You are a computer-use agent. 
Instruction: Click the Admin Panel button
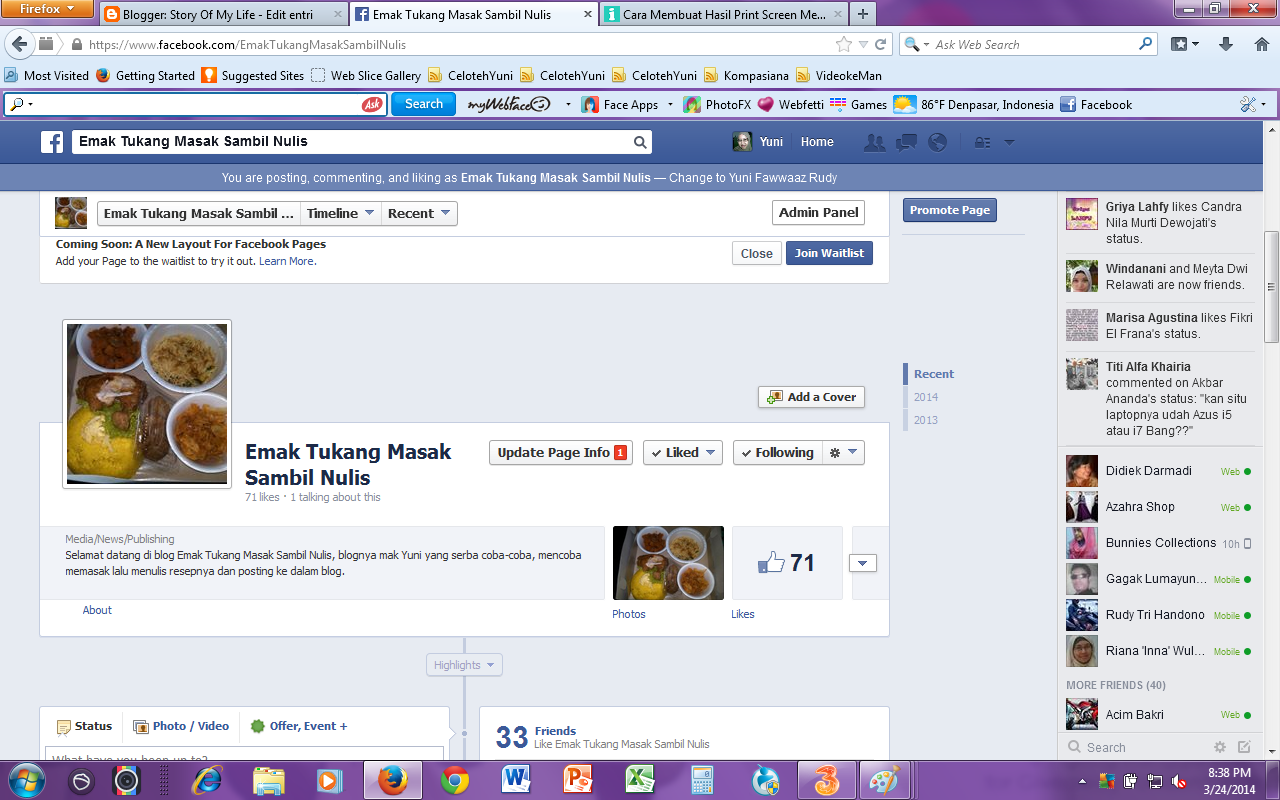tap(819, 212)
